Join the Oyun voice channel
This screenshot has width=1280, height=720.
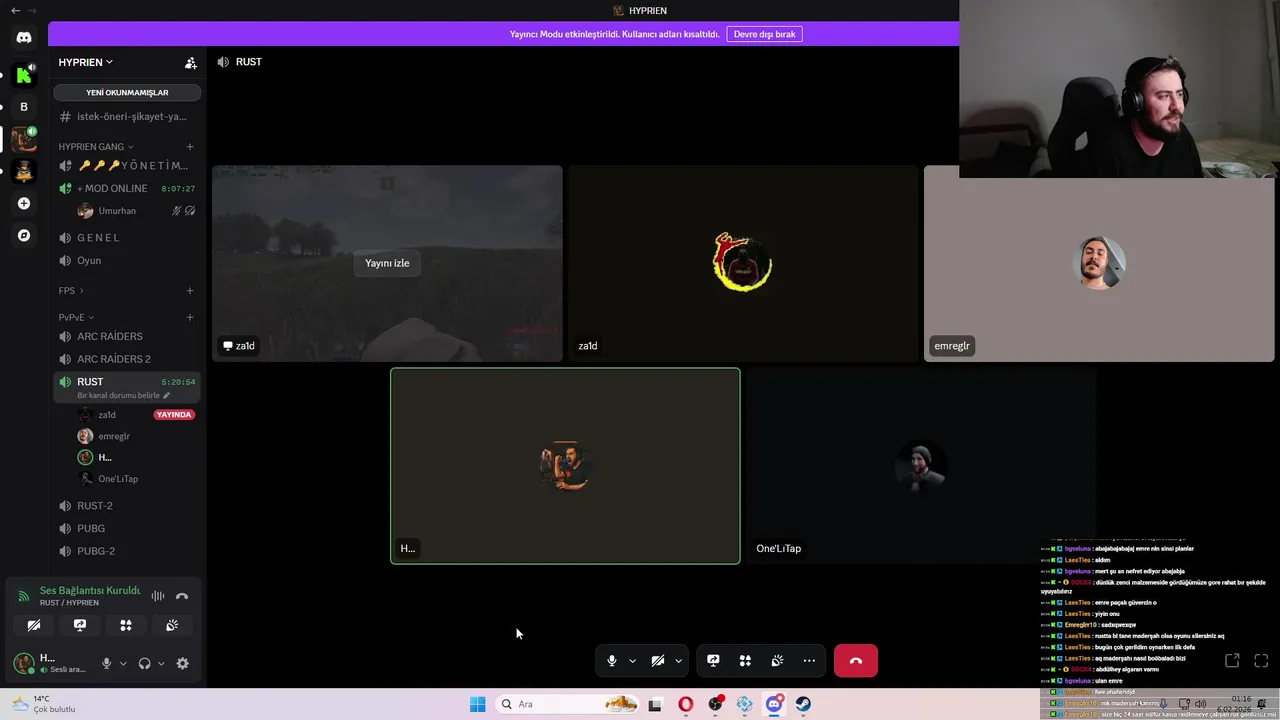coord(127,260)
